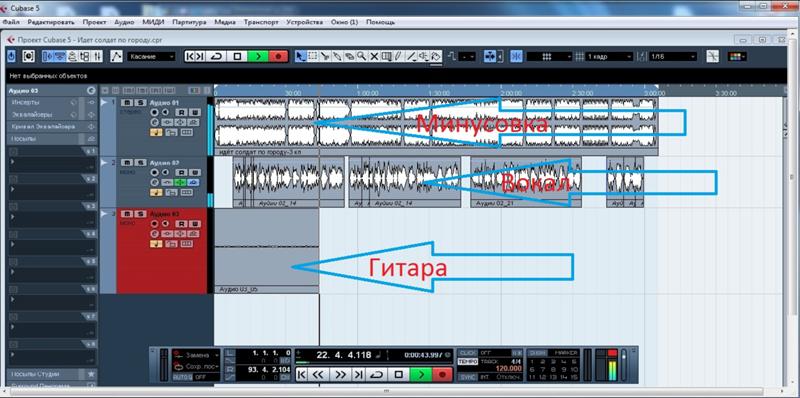Open the Транспорт menu
800x398 pixels.
(261, 22)
